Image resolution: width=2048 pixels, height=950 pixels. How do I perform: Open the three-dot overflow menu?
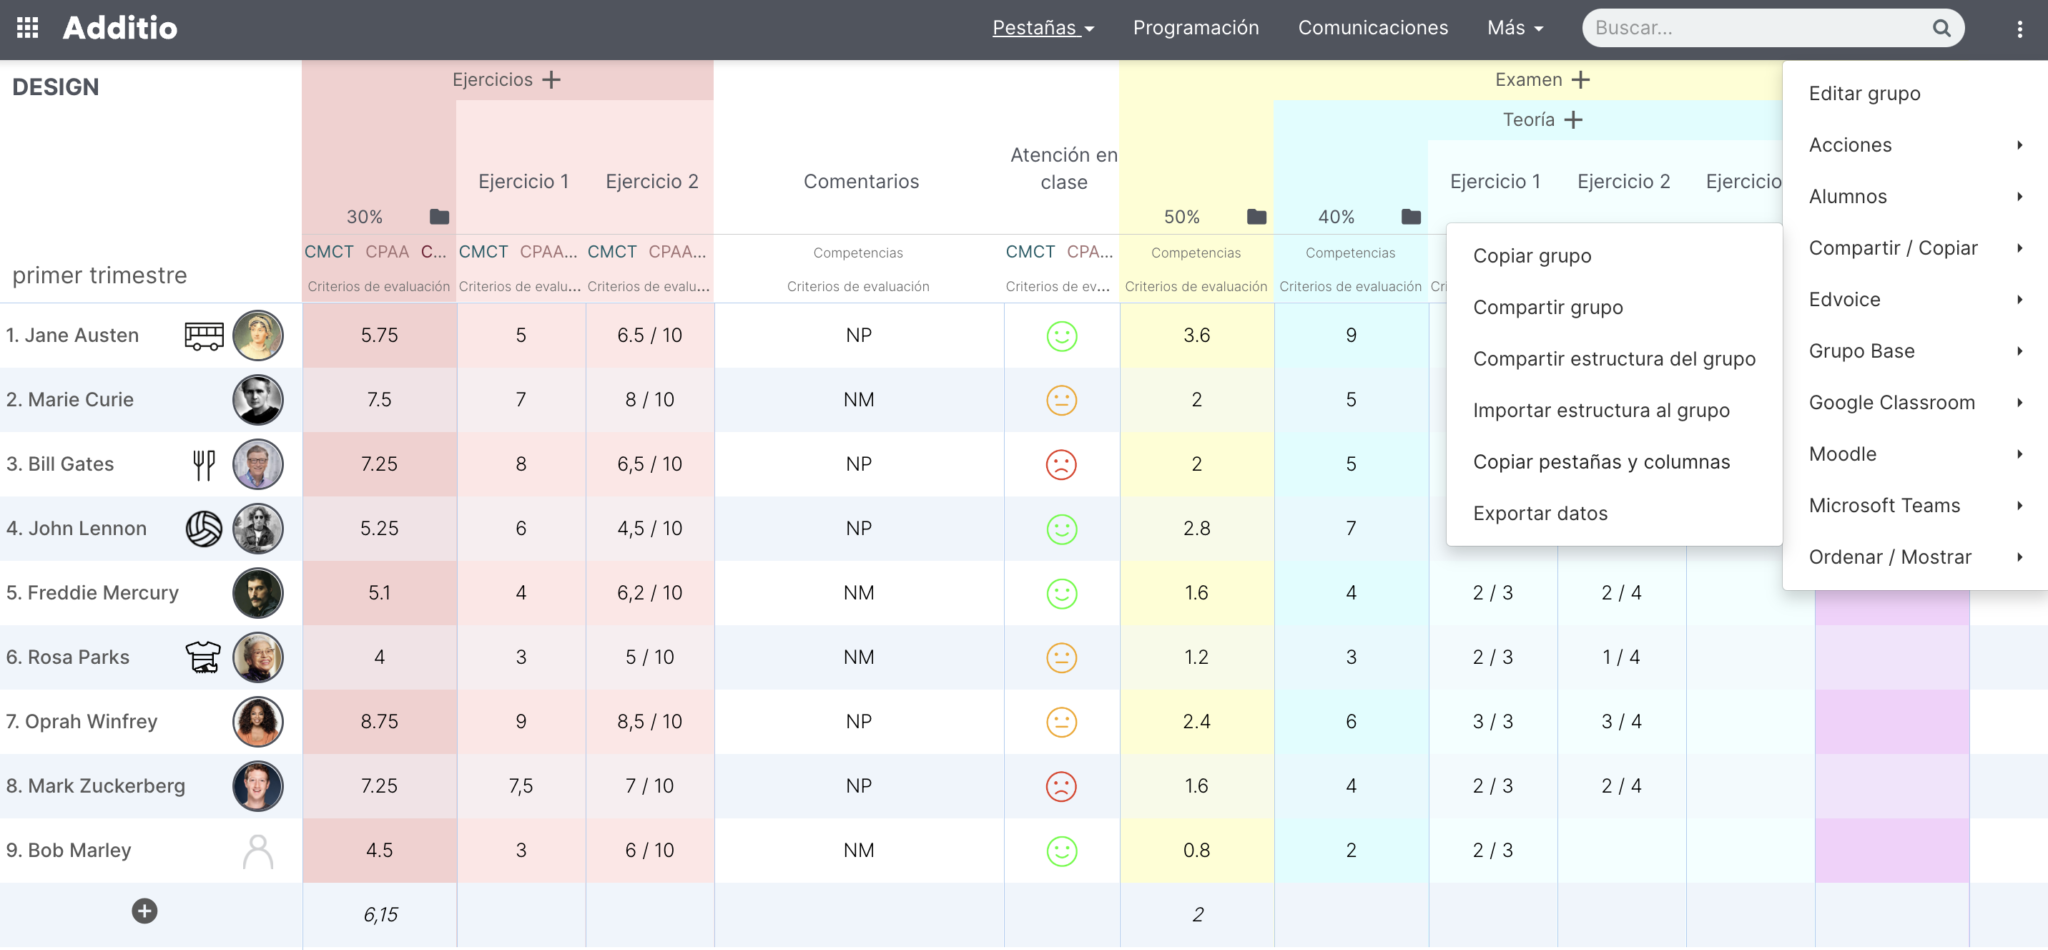point(2021,28)
